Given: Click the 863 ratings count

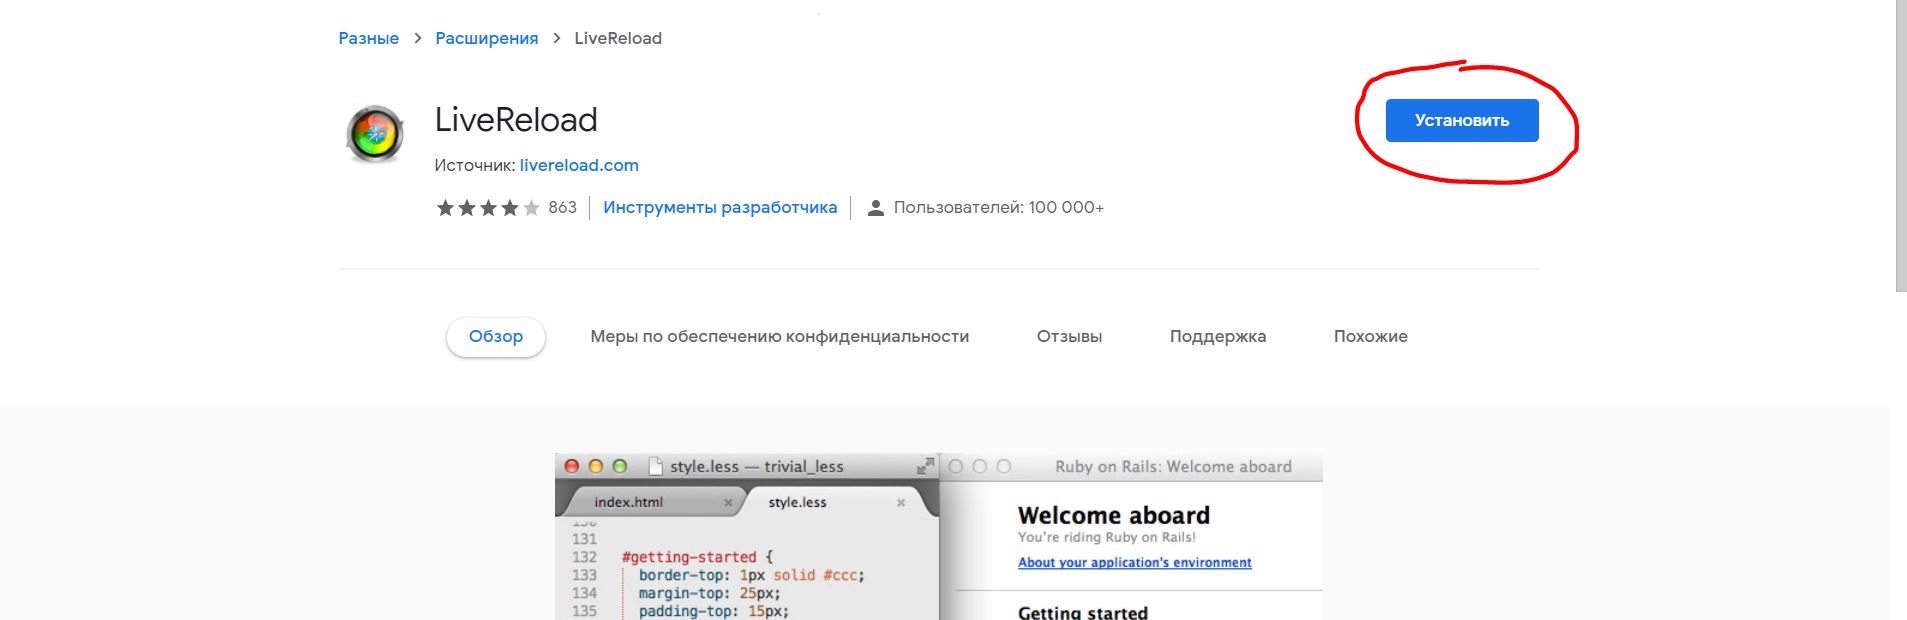Looking at the screenshot, I should coord(562,208).
